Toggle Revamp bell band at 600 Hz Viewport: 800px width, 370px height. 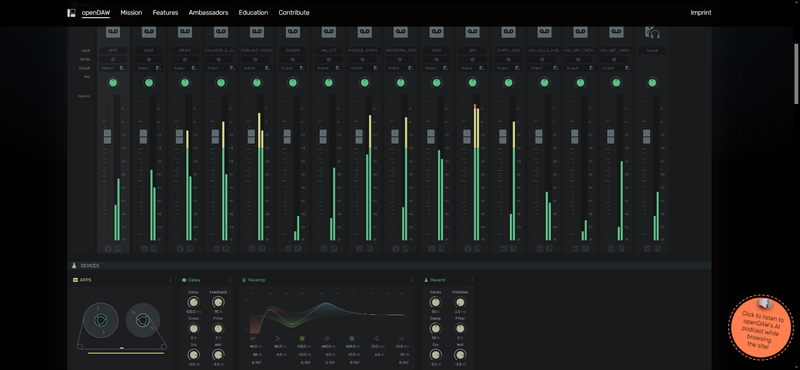tap(352, 338)
